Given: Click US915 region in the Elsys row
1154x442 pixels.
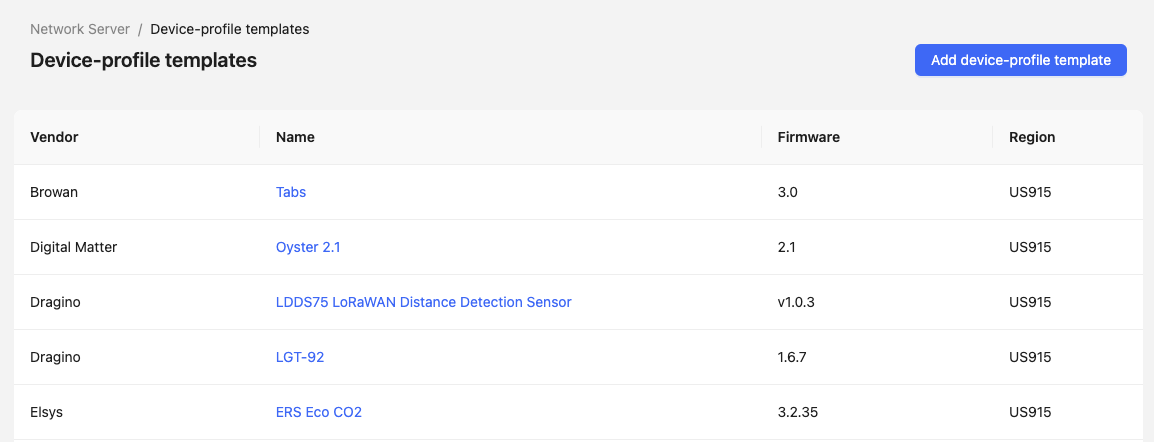Looking at the screenshot, I should [1030, 412].
